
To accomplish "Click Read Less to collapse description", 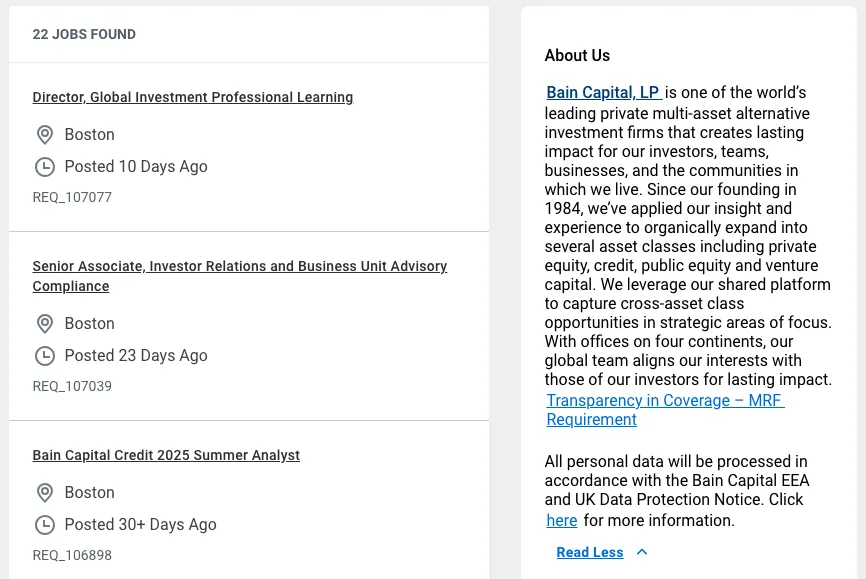I will click(x=590, y=552).
